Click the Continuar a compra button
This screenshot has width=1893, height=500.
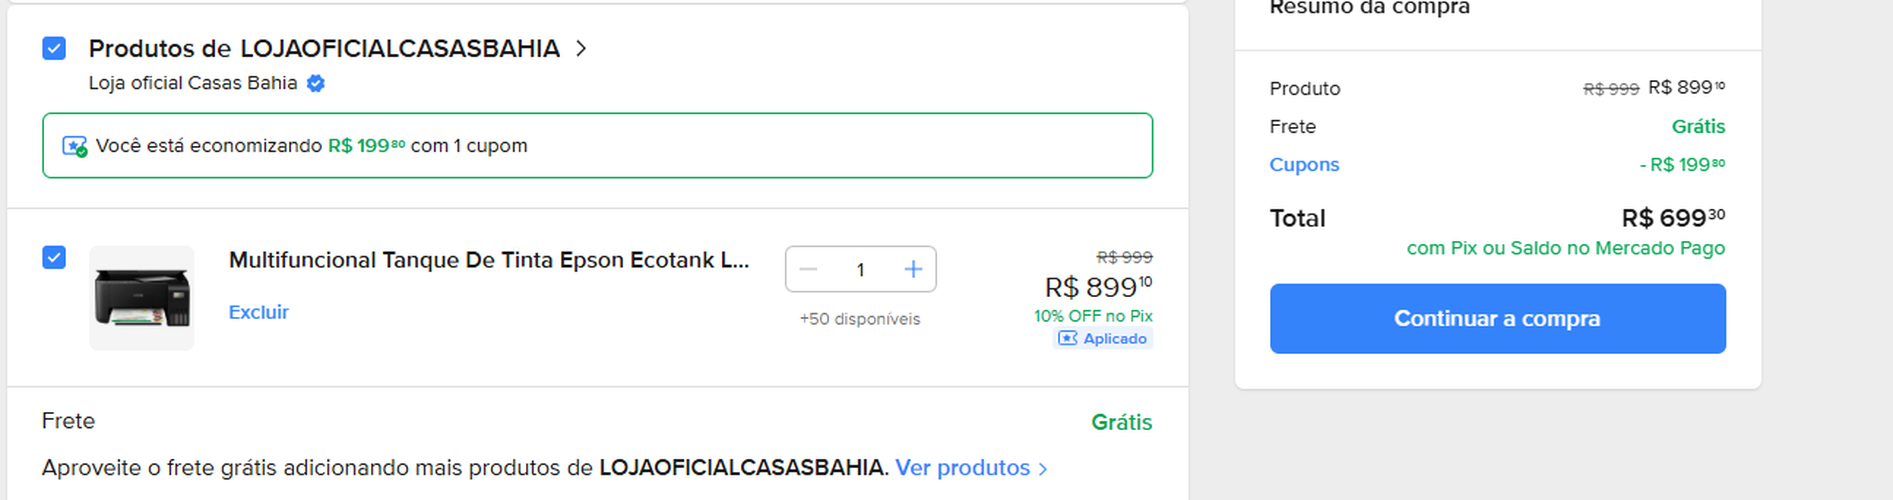tap(1497, 319)
